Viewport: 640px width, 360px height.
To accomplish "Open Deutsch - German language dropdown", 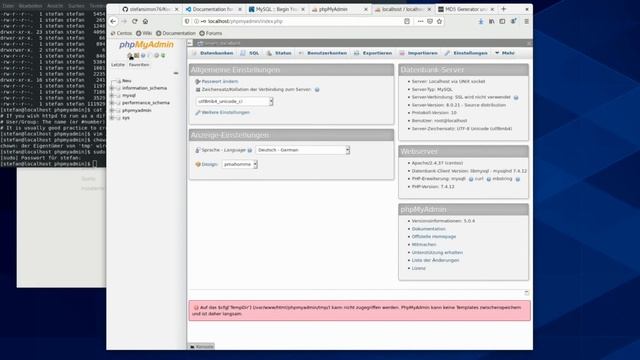I will click(302, 150).
